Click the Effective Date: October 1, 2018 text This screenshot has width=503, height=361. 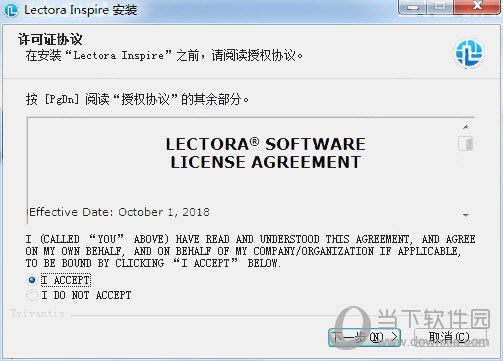coord(119,212)
